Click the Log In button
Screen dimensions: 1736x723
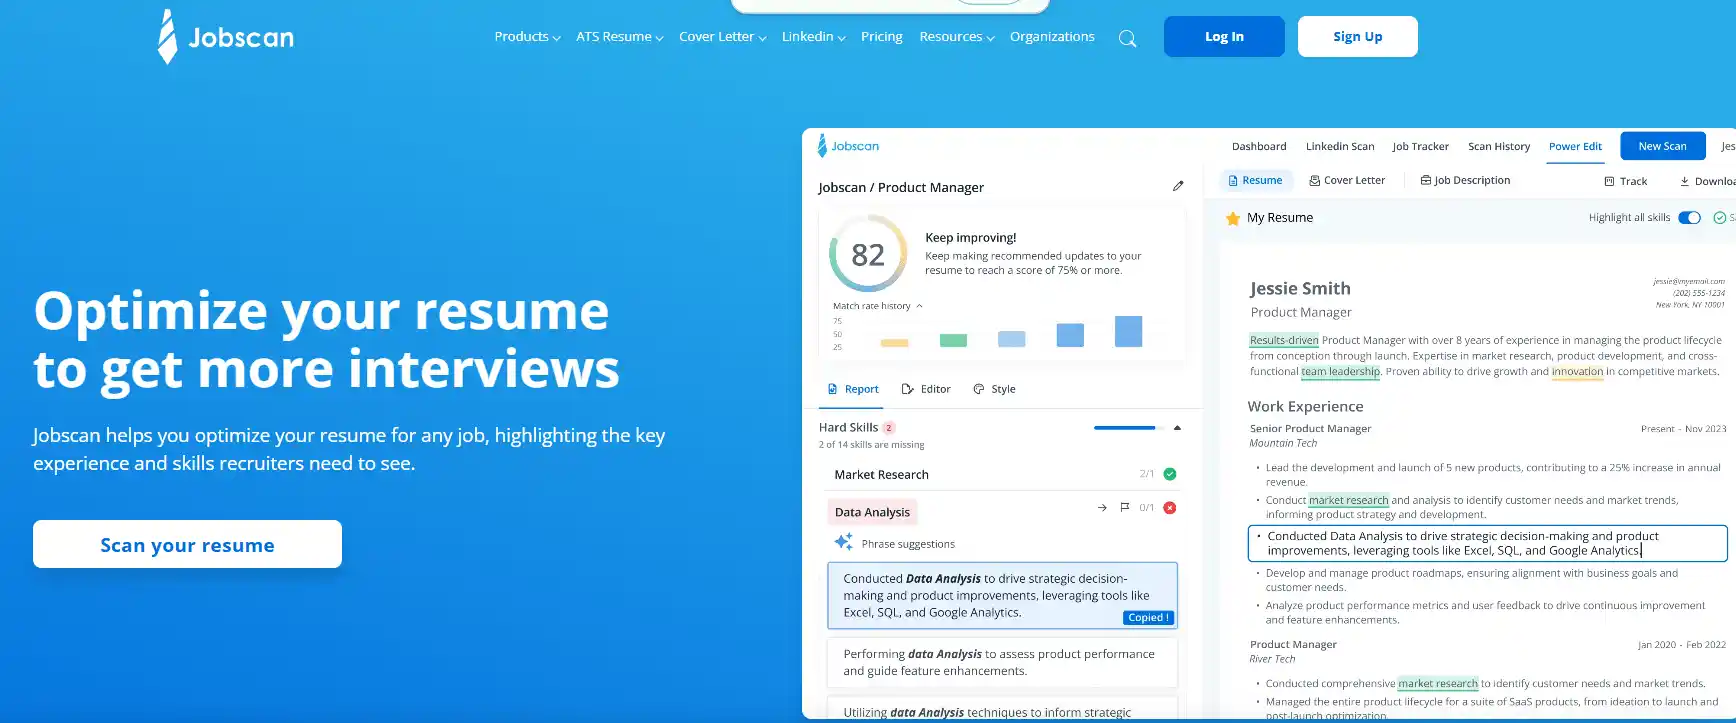pos(1224,37)
